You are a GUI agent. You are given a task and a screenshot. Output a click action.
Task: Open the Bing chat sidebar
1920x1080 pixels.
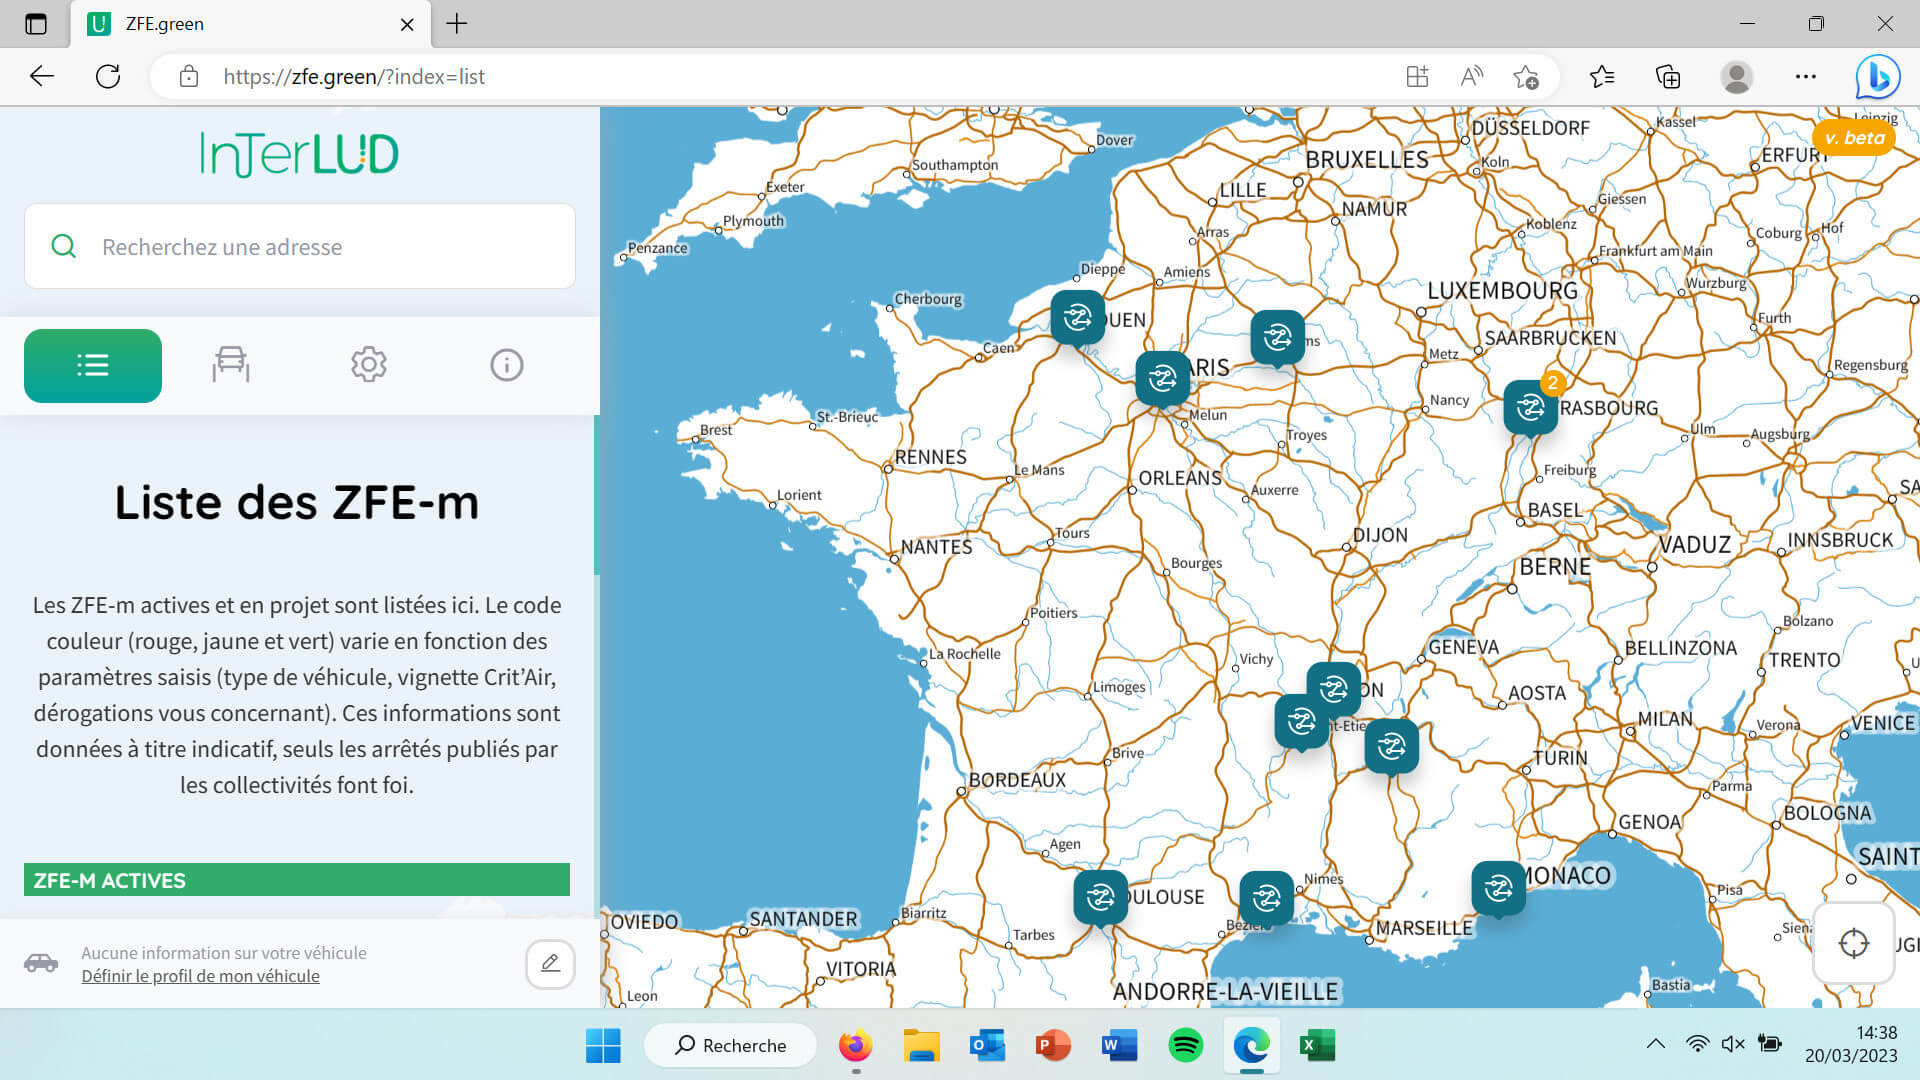[x=1878, y=77]
